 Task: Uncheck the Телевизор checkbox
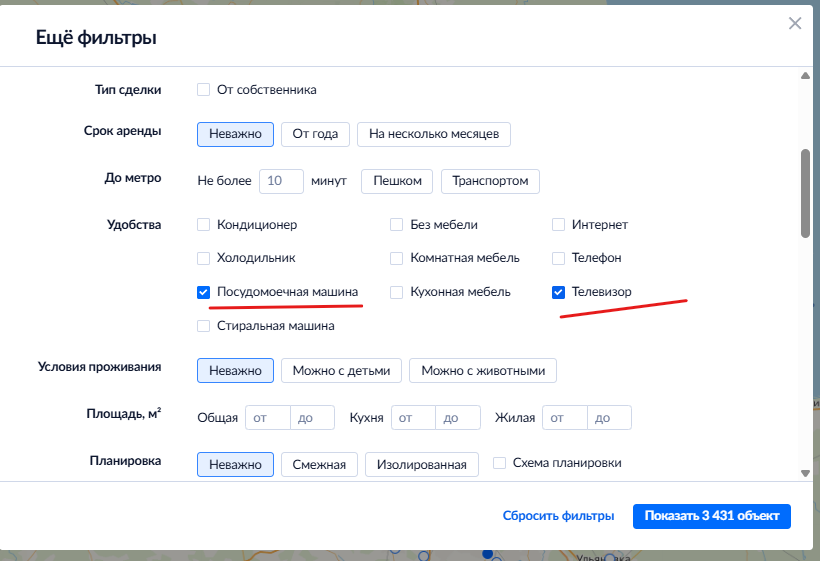[x=559, y=292]
